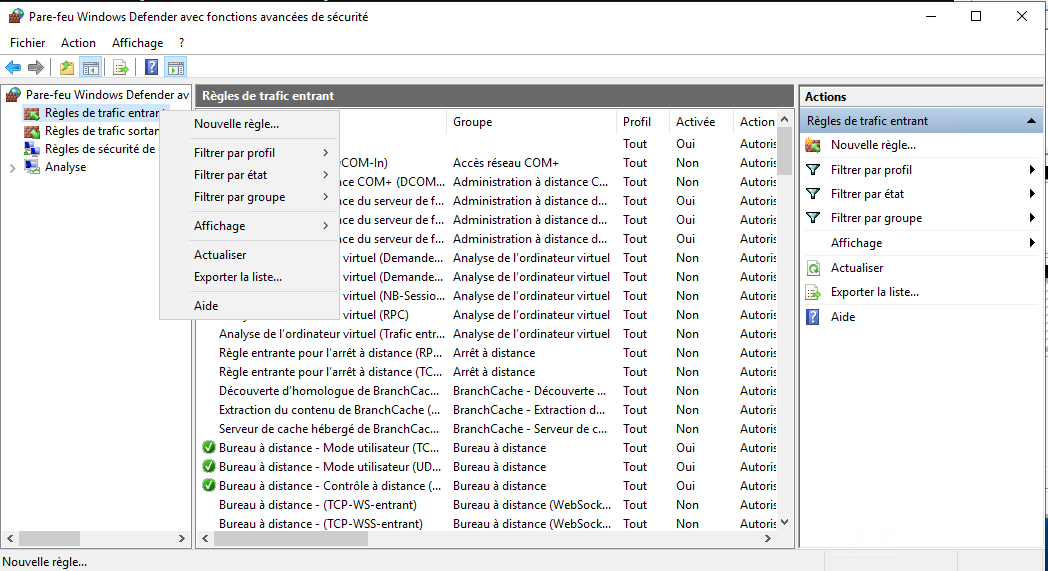1048x571 pixels.
Task: Open the Action menu
Action: (78, 43)
